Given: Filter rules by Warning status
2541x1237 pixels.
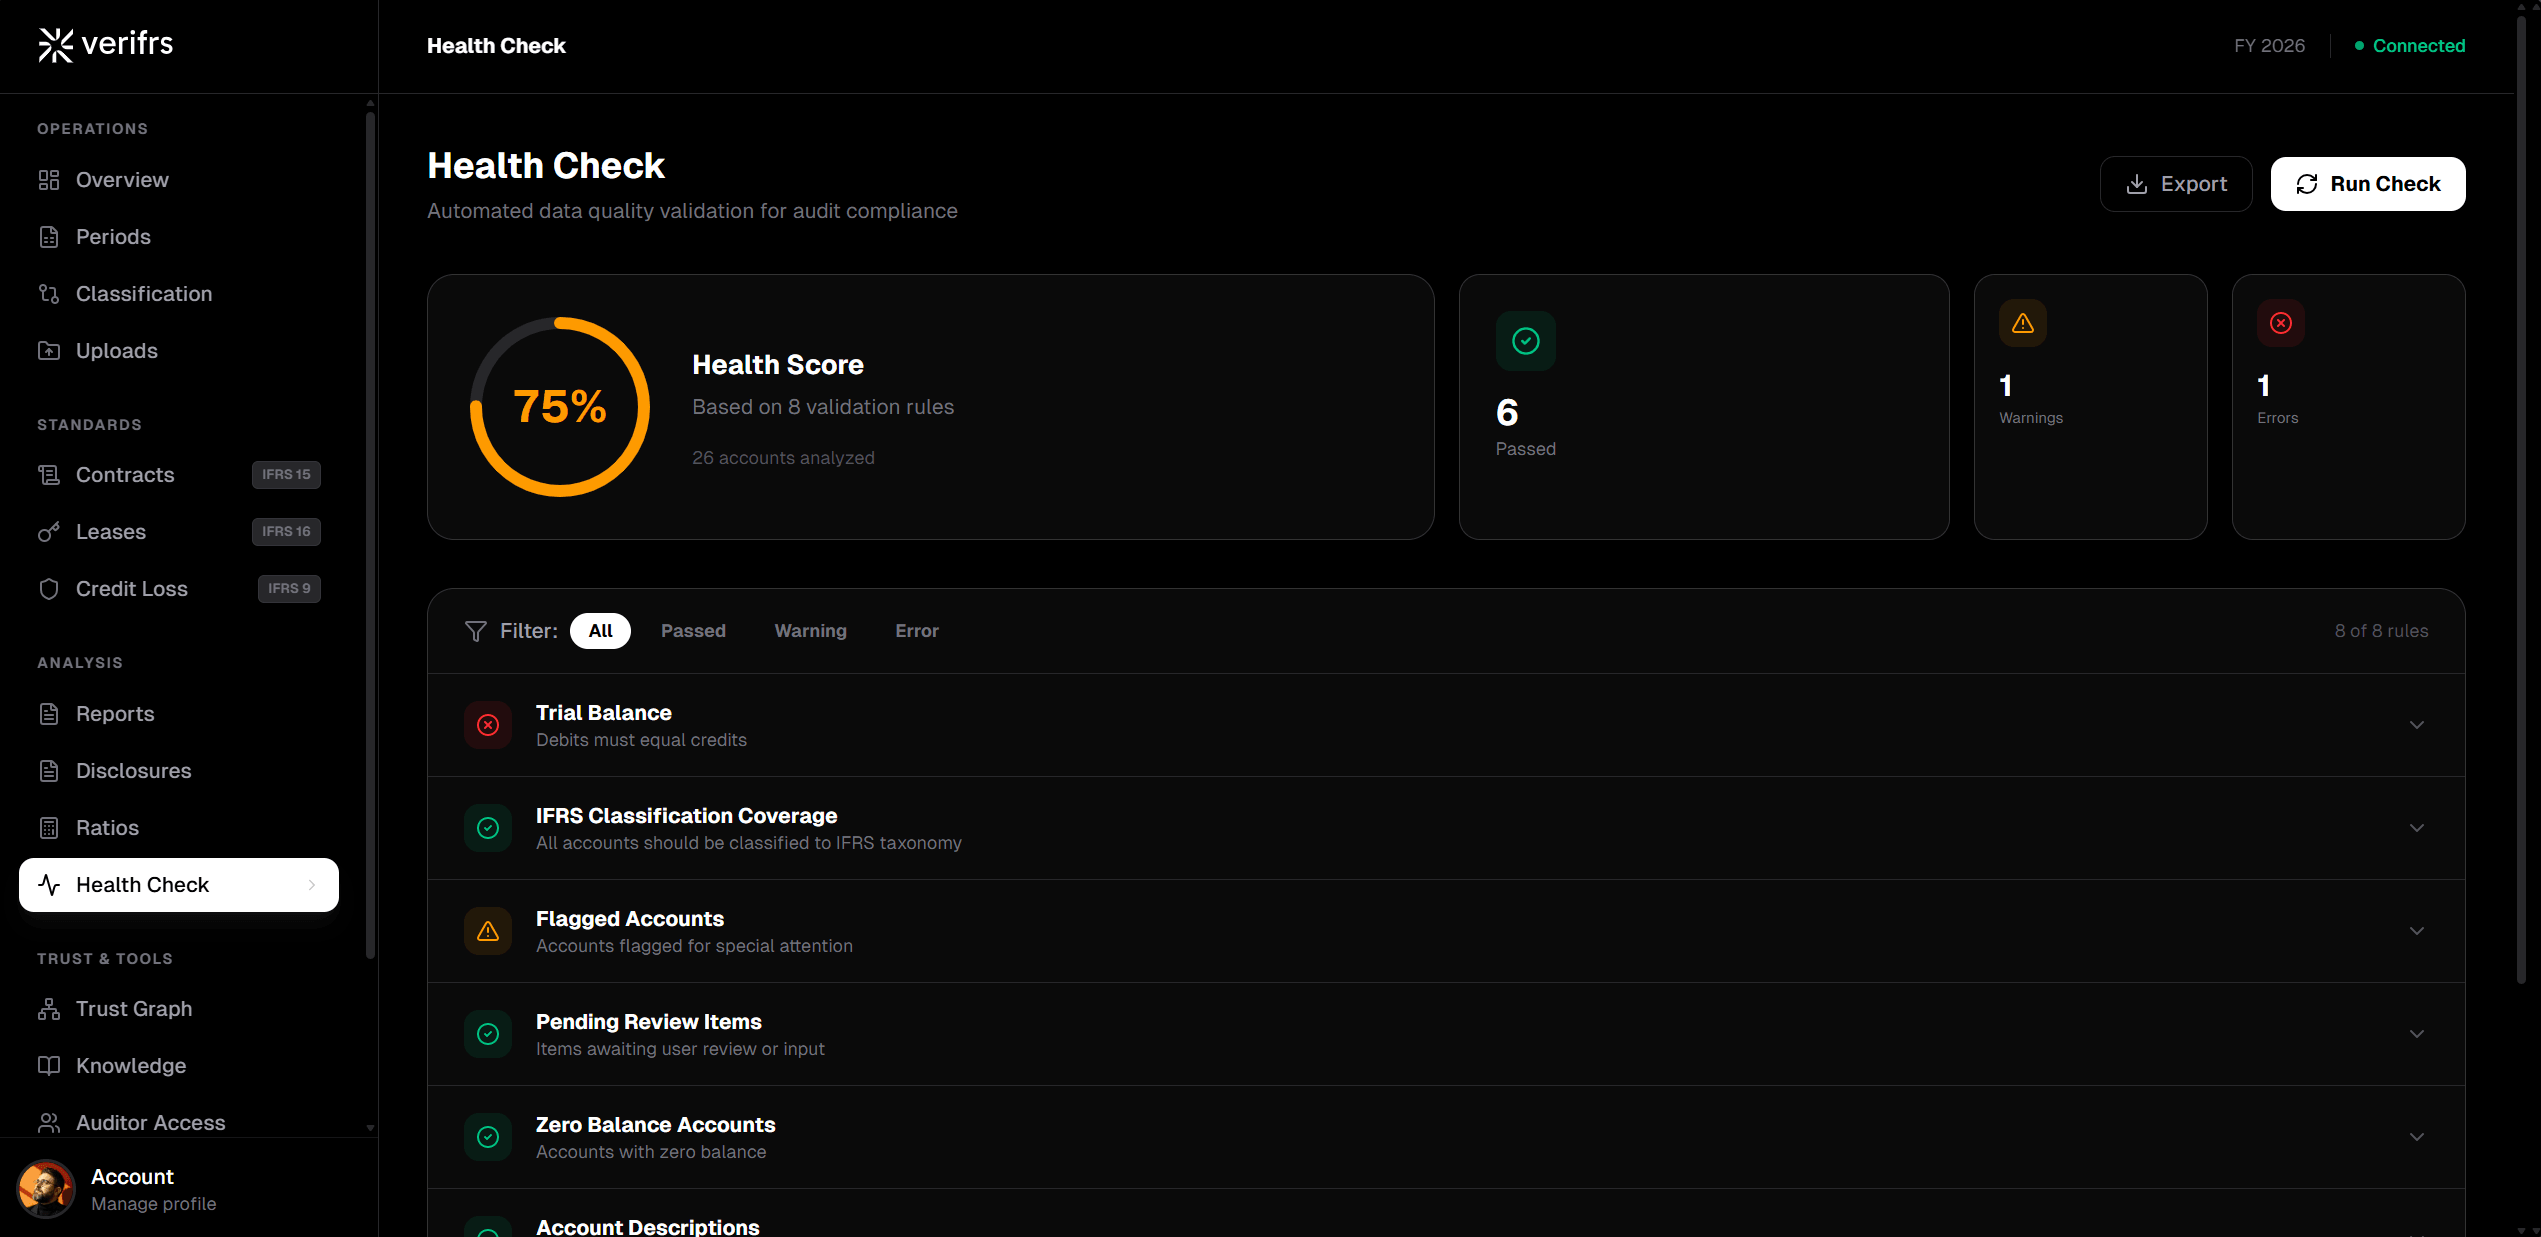Looking at the screenshot, I should [x=810, y=631].
